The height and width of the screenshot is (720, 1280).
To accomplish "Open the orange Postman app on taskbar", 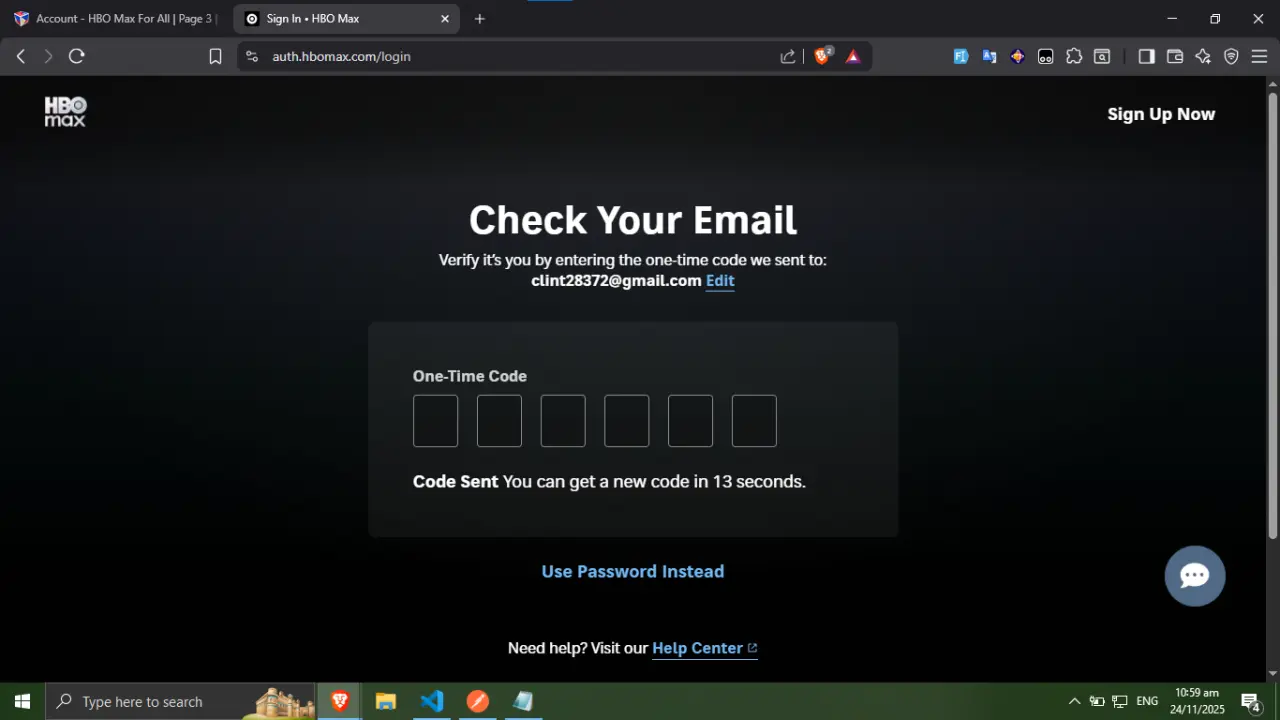I will point(478,701).
